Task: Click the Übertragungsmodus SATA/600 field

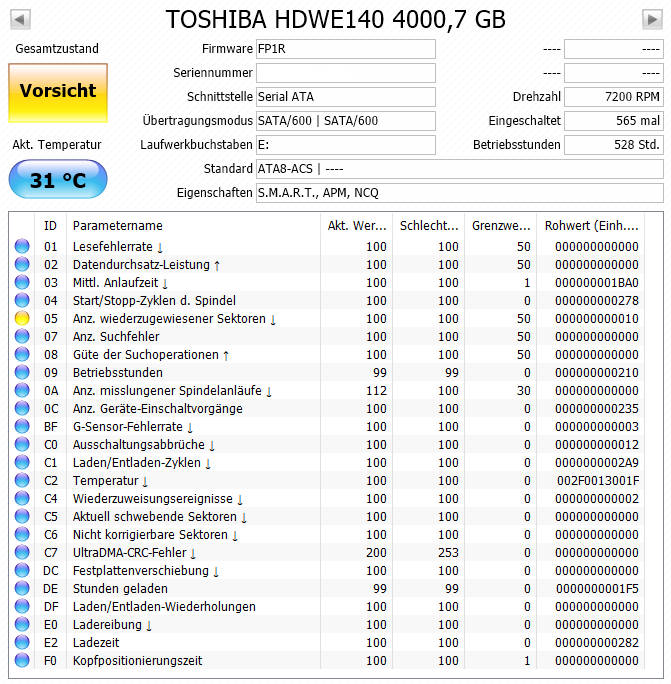Action: [346, 121]
